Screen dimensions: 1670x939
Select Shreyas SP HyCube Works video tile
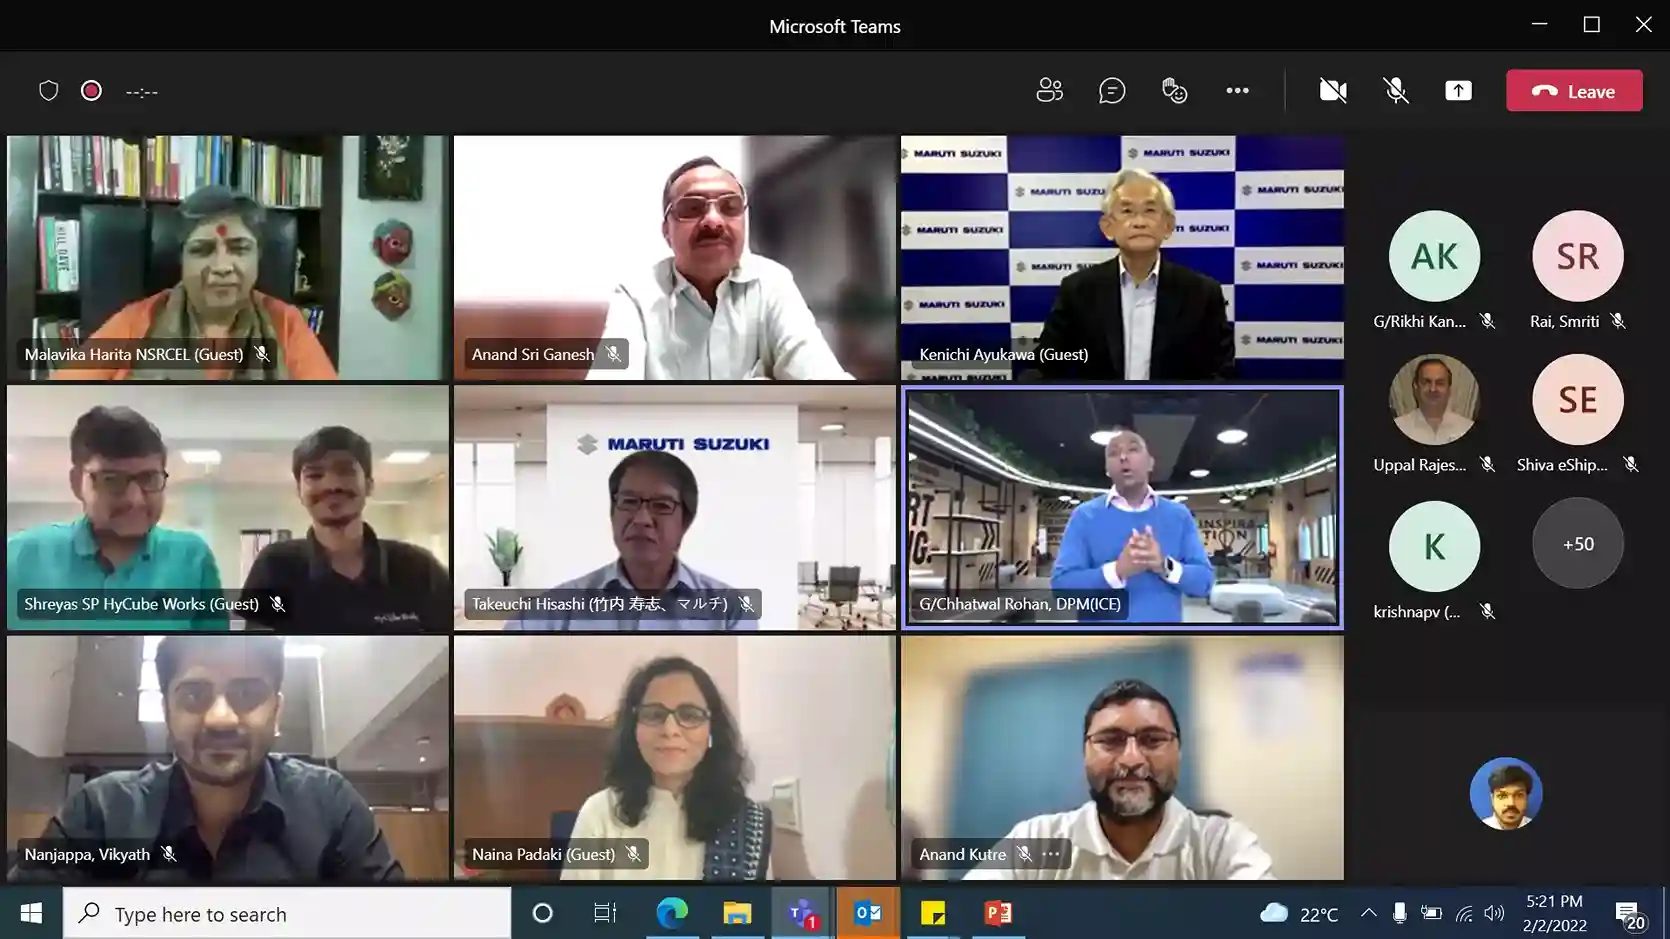click(228, 508)
